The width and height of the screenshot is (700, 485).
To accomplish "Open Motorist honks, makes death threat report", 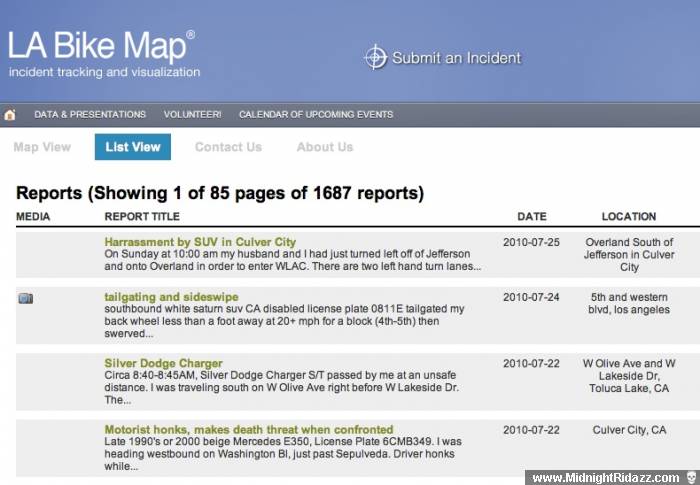I will [249, 429].
